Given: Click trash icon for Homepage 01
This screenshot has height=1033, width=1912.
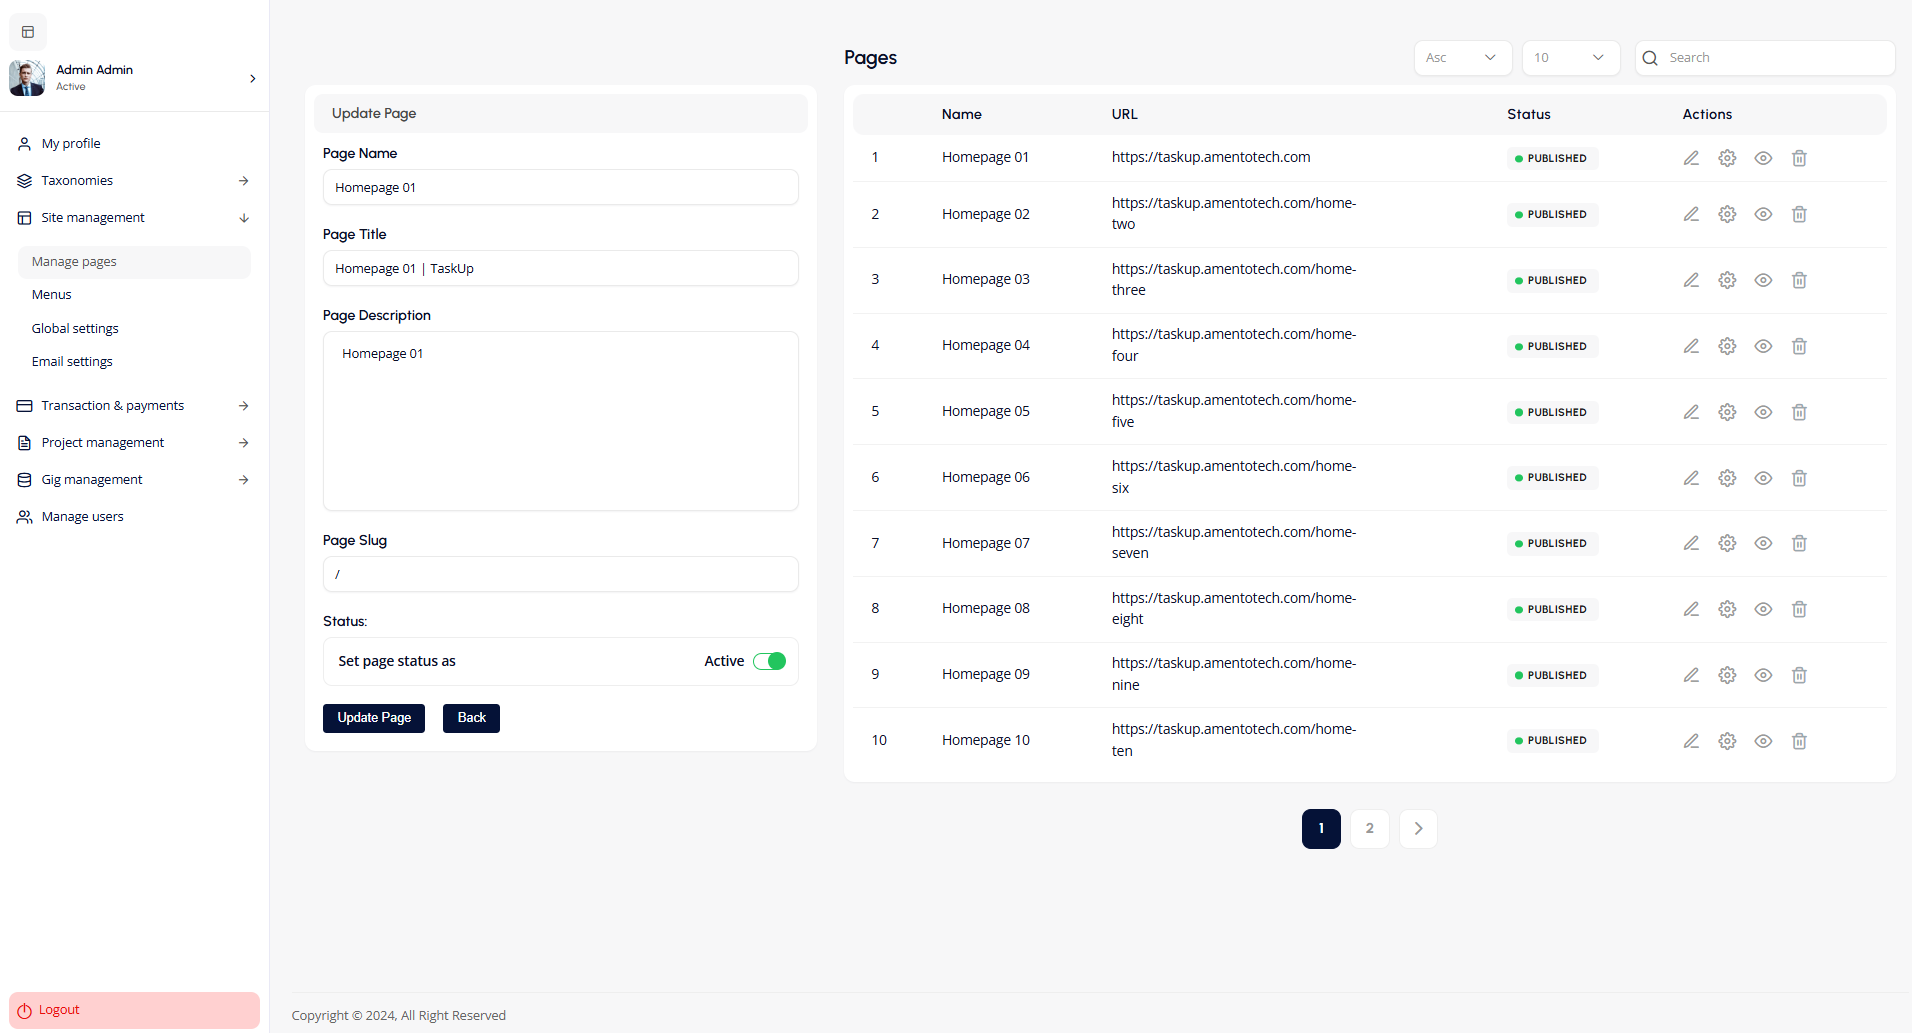Looking at the screenshot, I should (1799, 158).
